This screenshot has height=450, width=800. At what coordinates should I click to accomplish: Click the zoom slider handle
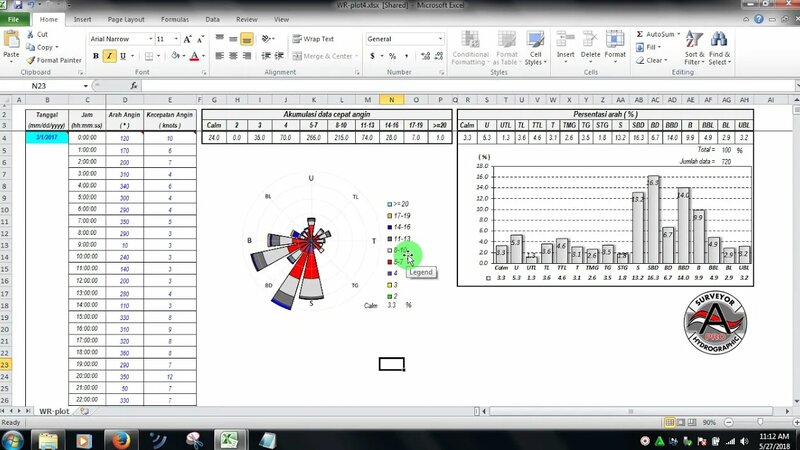(760, 422)
